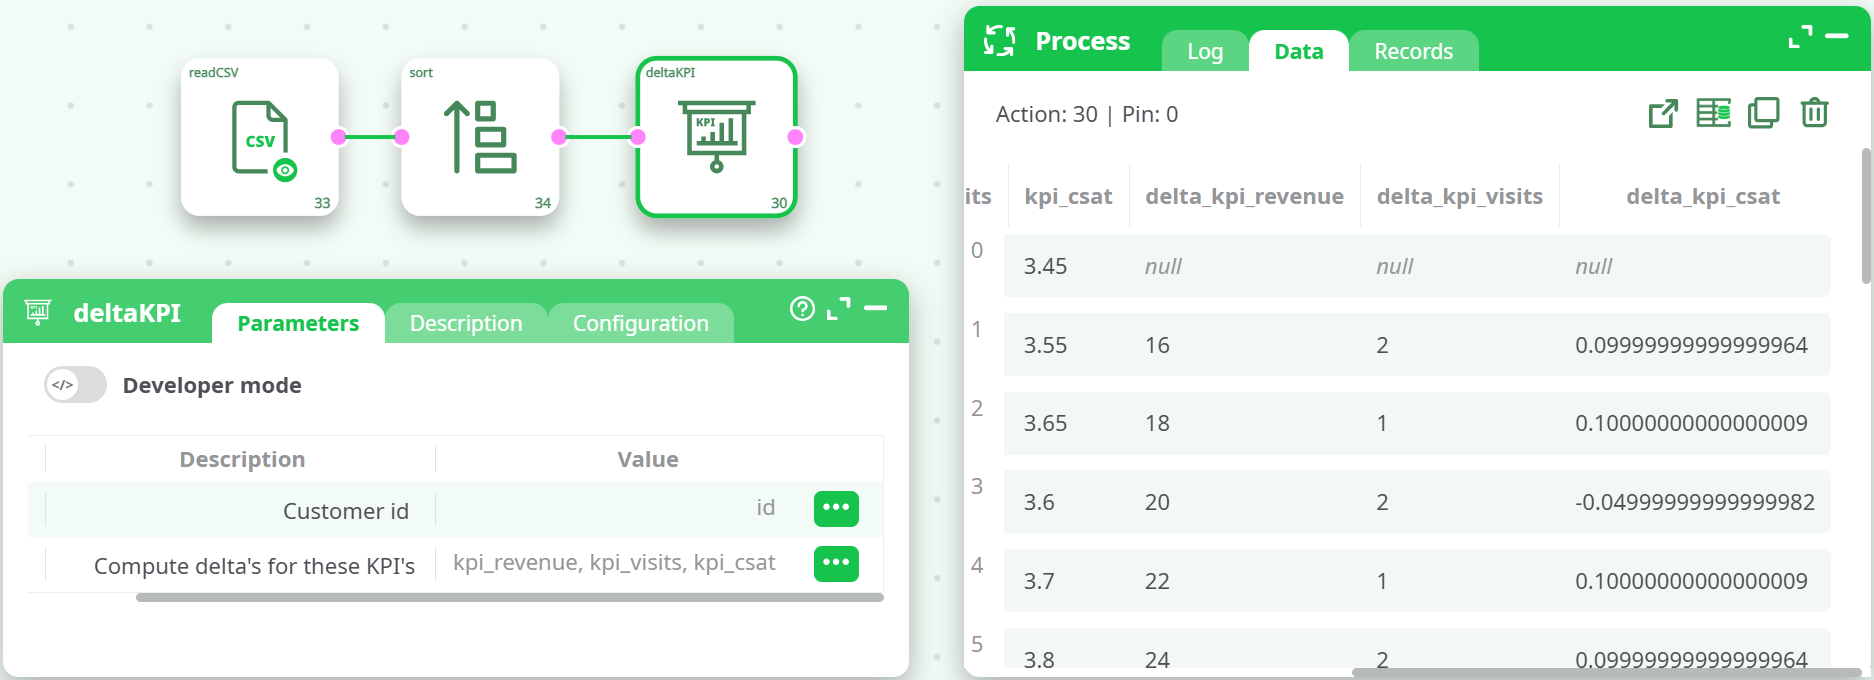
Task: Click the delta_kpi_revenue value 16
Action: point(1157,345)
